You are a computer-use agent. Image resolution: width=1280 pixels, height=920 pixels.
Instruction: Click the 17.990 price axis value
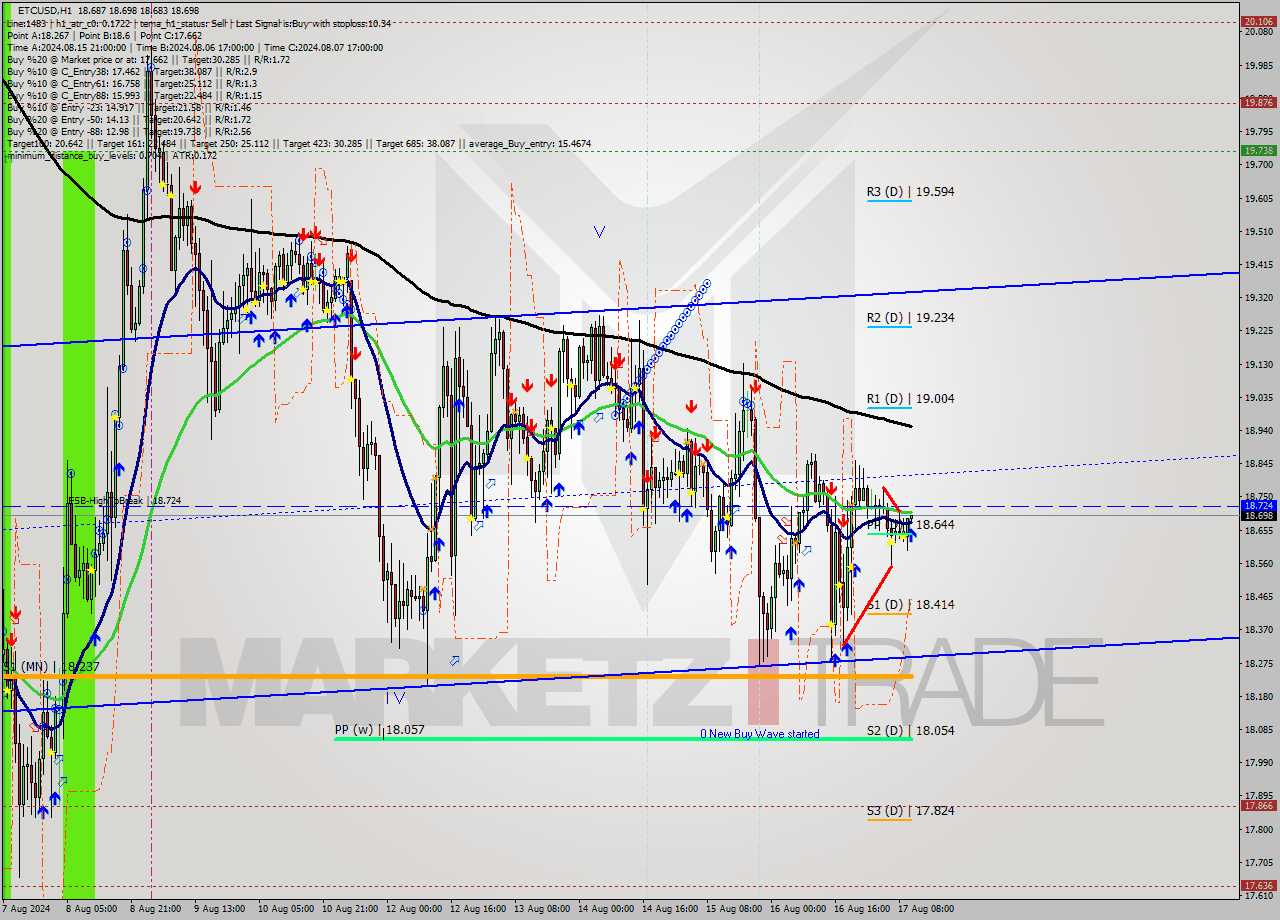click(1259, 762)
